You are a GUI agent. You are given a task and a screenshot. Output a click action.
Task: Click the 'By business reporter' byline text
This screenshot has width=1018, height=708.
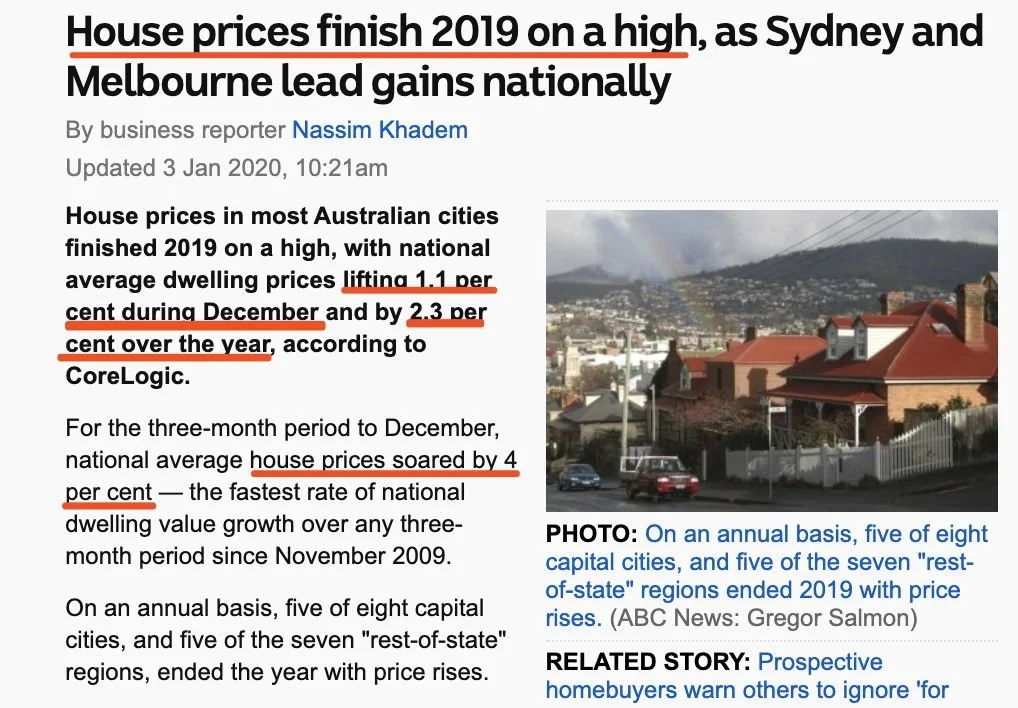pyautogui.click(x=175, y=130)
